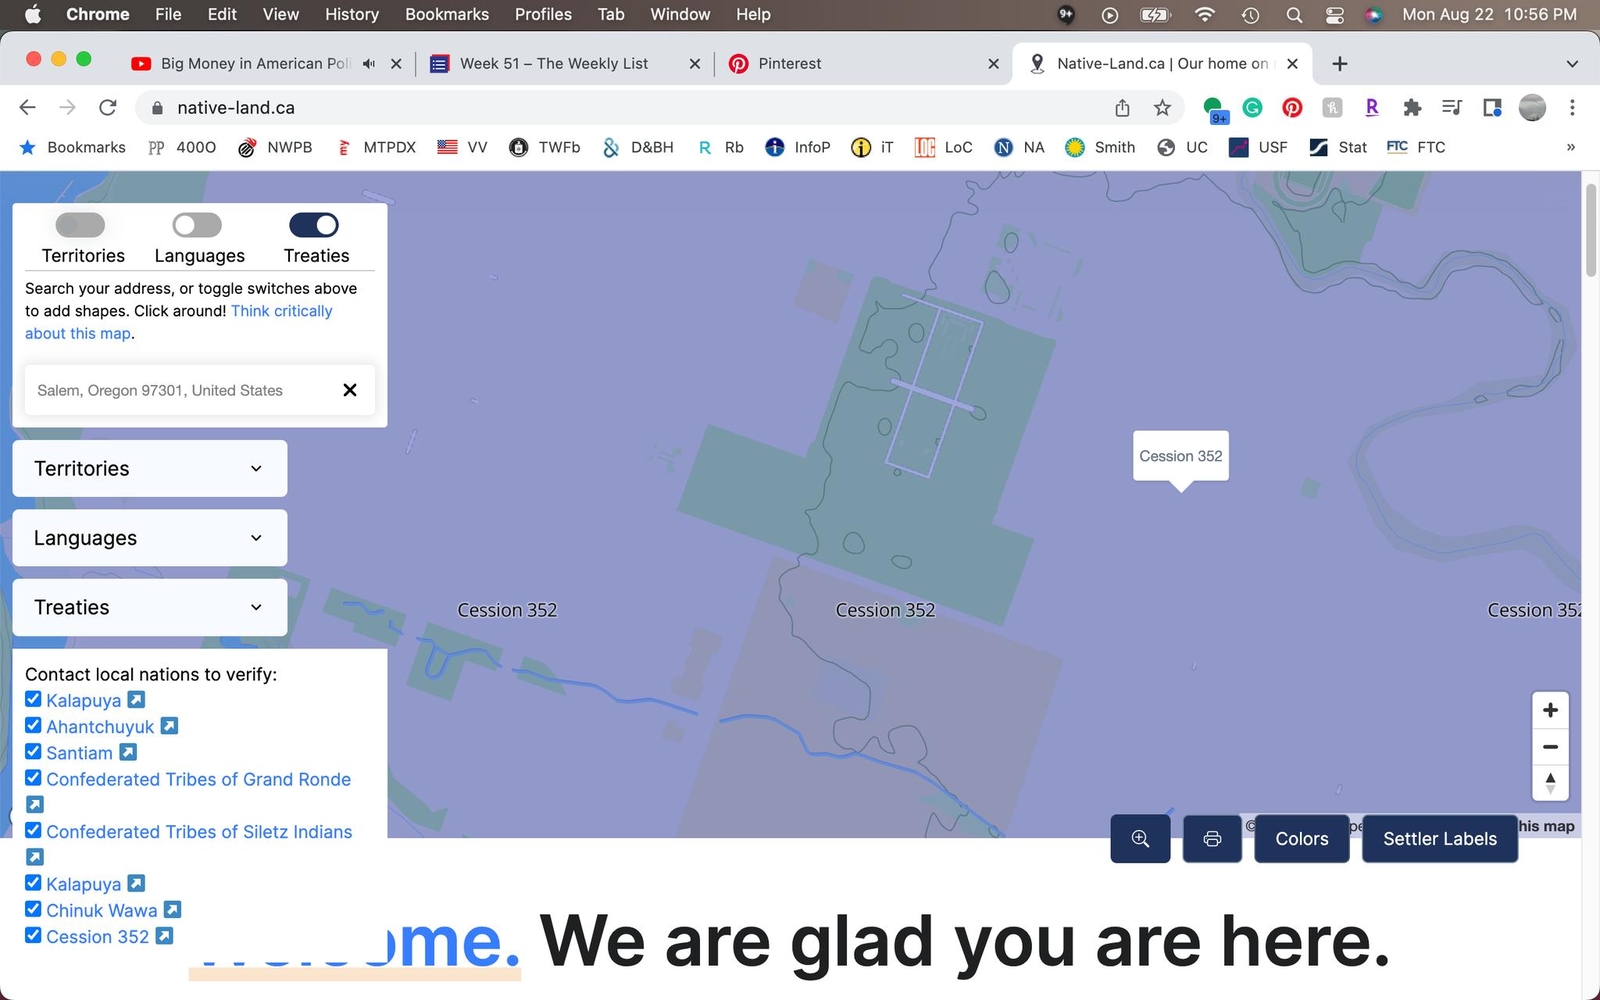The image size is (1600, 1000).
Task: Bookmark this page with the star icon
Action: pos(1162,107)
